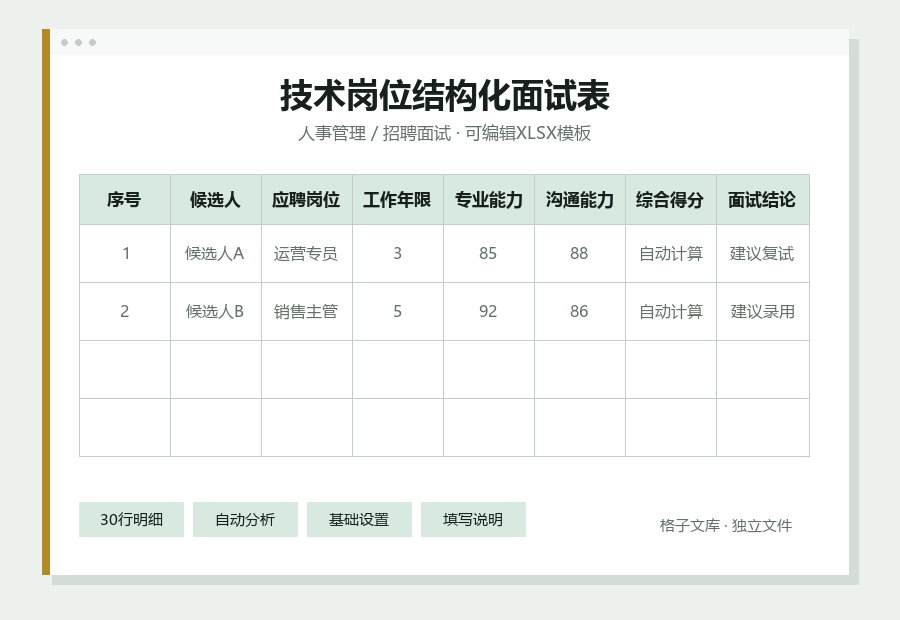Viewport: 900px width, 620px height.
Task: Click the 30行明细 tag button
Action: pyautogui.click(x=131, y=520)
